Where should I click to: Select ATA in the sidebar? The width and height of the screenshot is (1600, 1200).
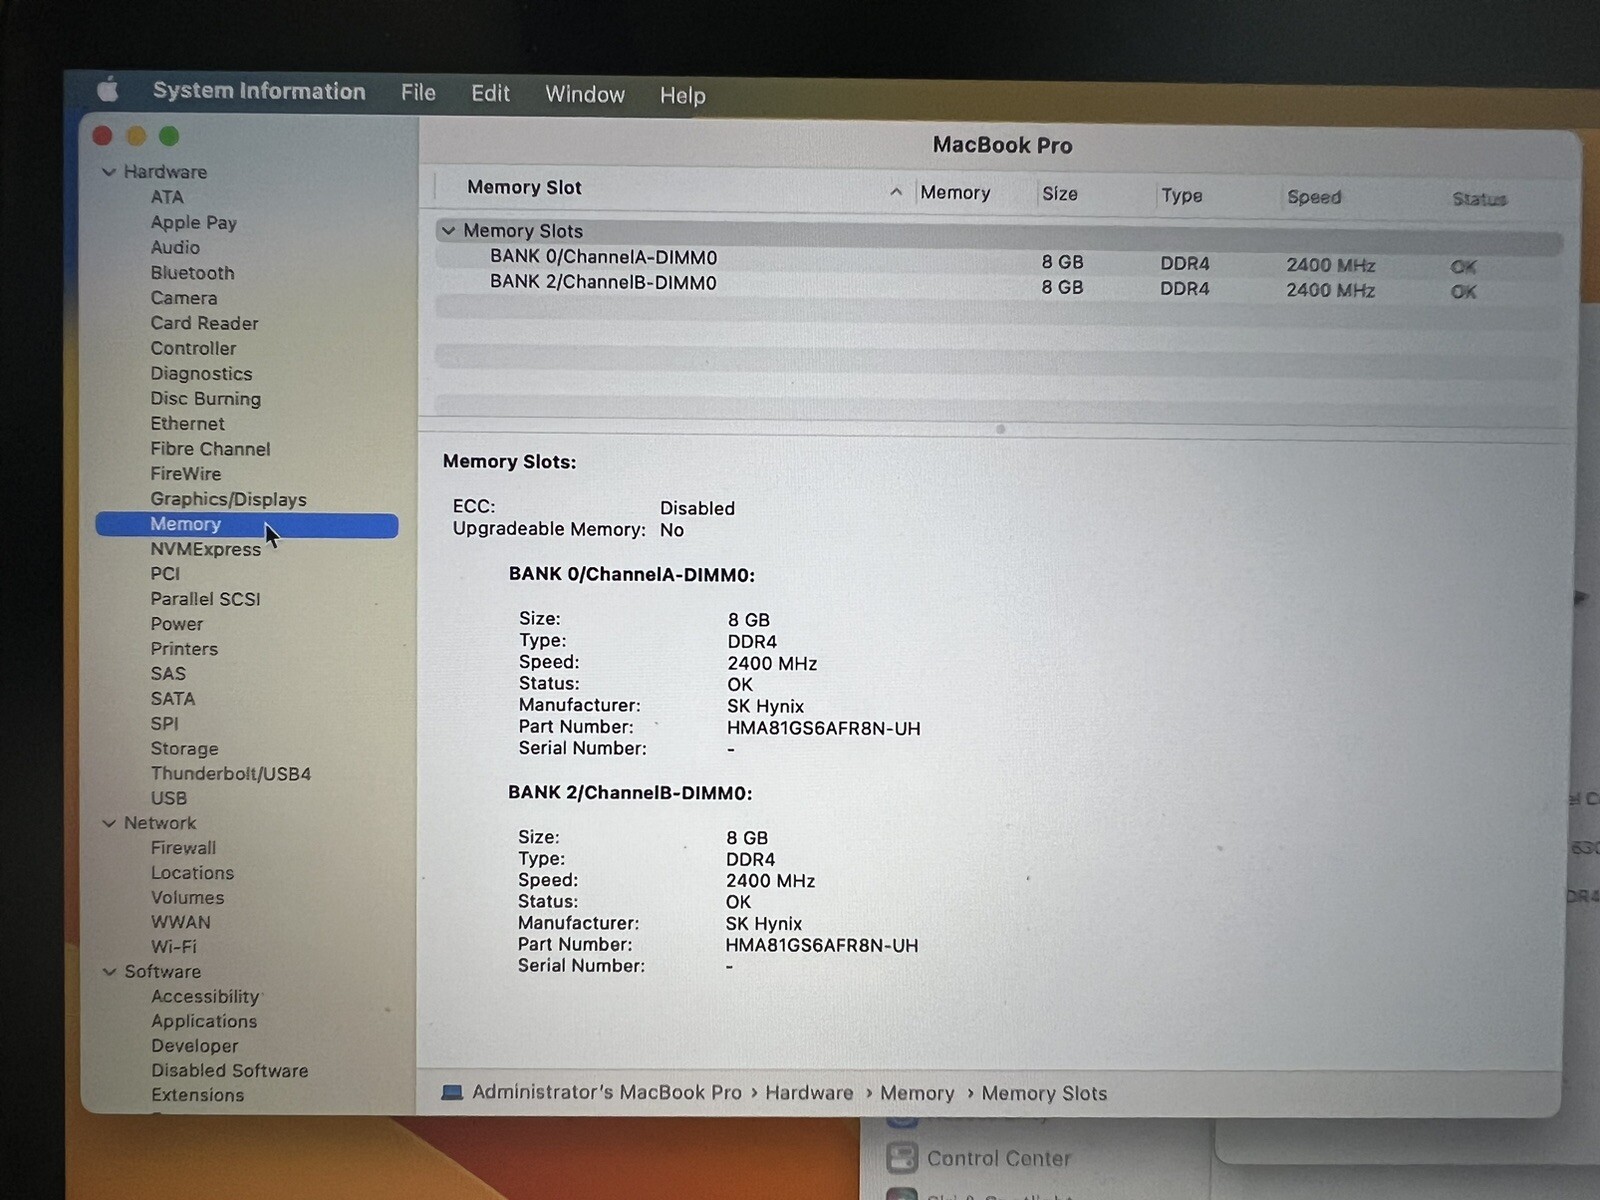(x=167, y=197)
